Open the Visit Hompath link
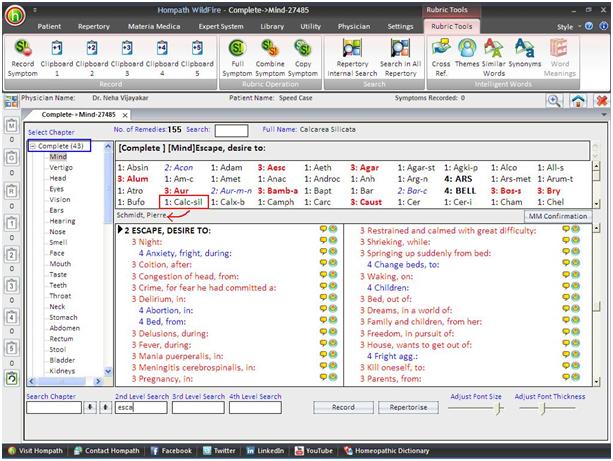Image resolution: width=613 pixels, height=461 pixels. tap(36, 450)
